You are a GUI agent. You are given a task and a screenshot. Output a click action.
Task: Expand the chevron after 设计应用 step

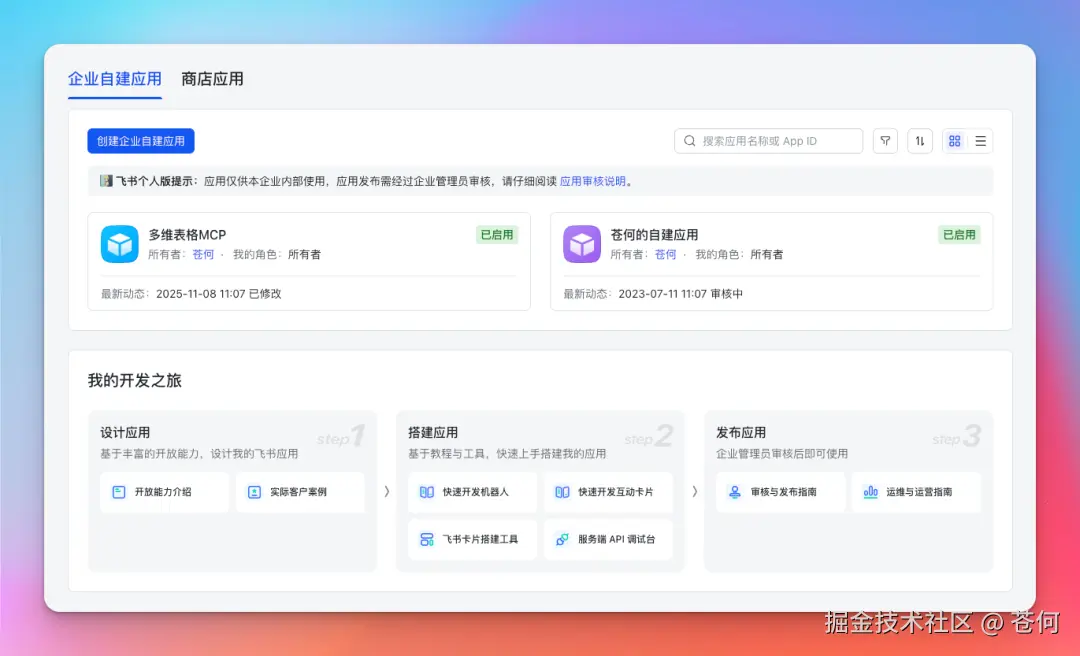(386, 492)
